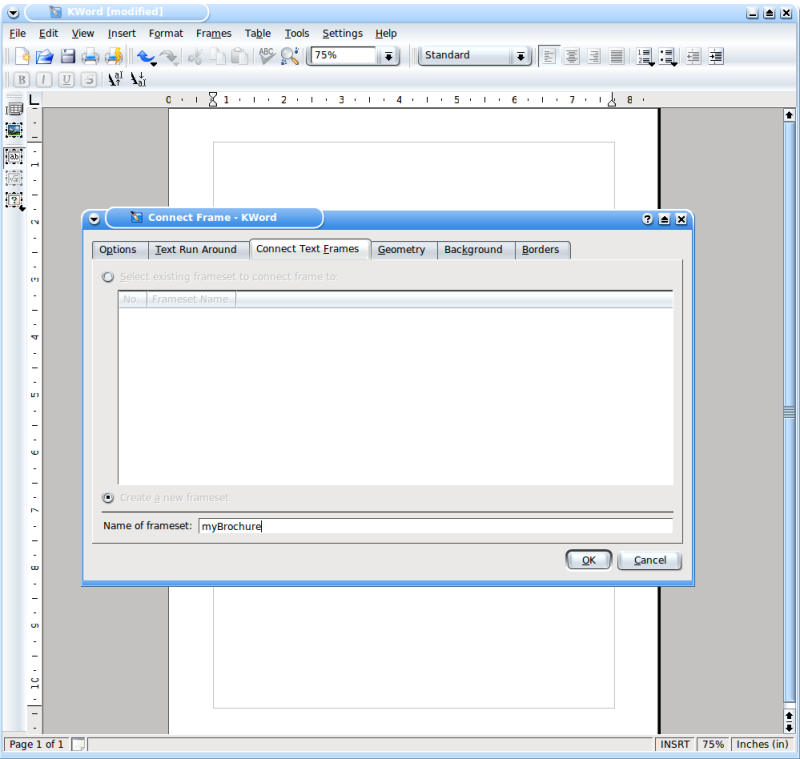The height and width of the screenshot is (759, 800).
Task: Click Inches (in) unit in status bar
Action: 762,744
